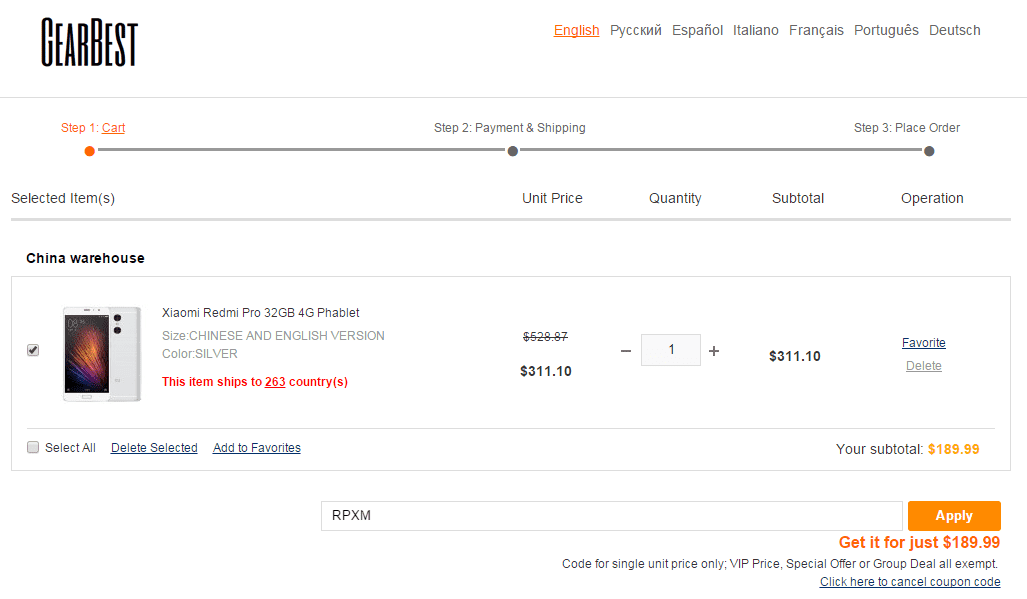The height and width of the screenshot is (599, 1027).
Task: Open the Xiaomi Redmi Pro product thumbnail
Action: click(102, 354)
